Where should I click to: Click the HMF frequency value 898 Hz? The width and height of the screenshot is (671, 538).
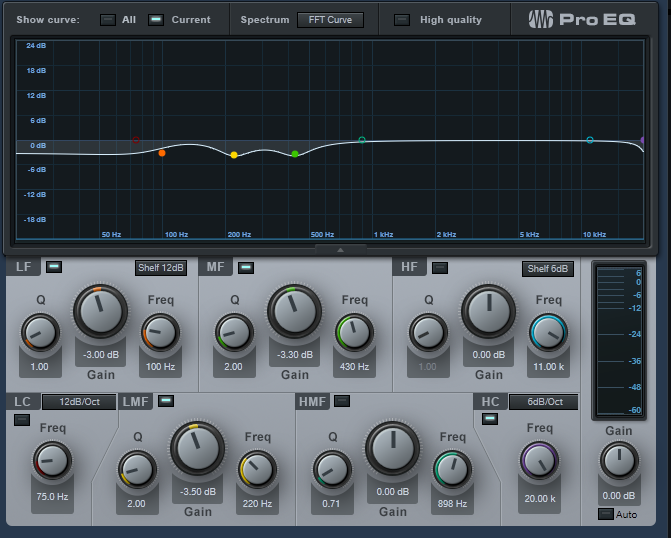click(x=452, y=504)
